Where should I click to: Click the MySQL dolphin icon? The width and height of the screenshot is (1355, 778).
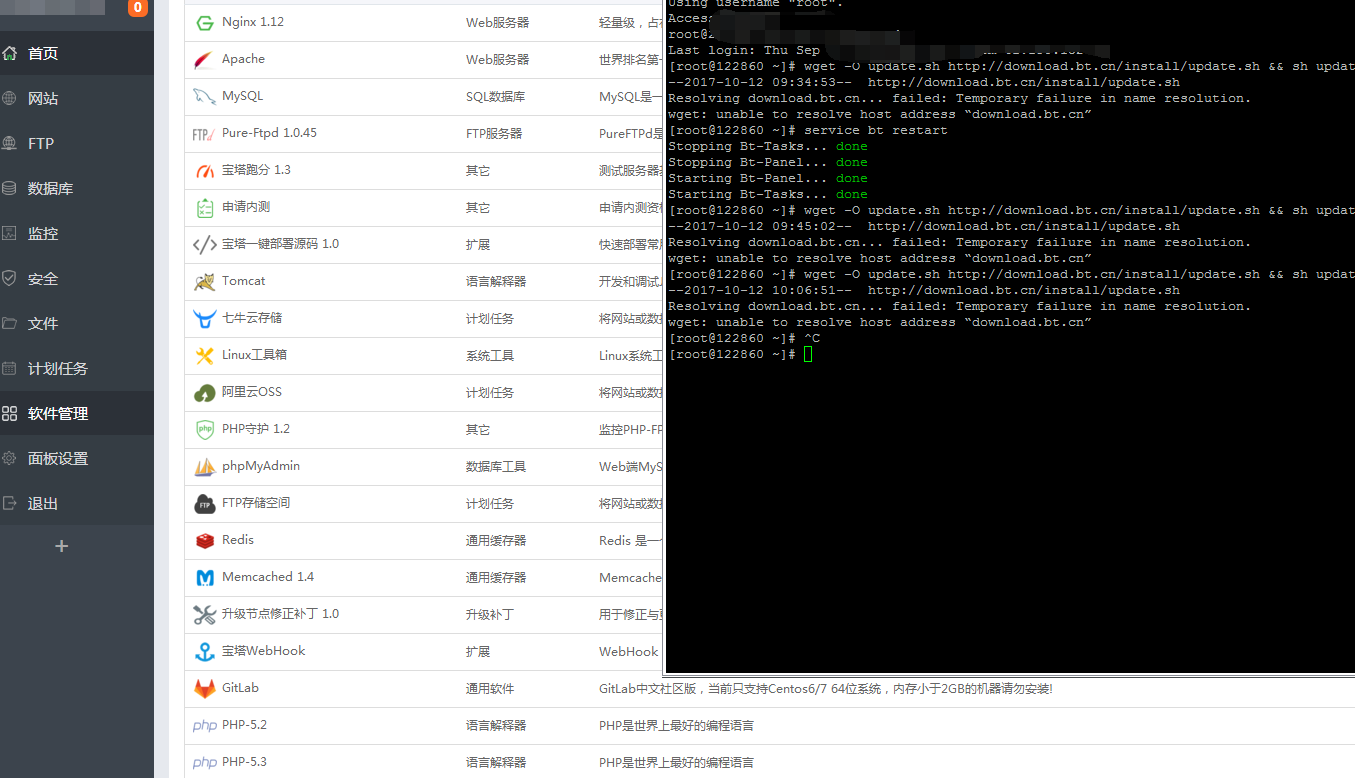tap(204, 97)
